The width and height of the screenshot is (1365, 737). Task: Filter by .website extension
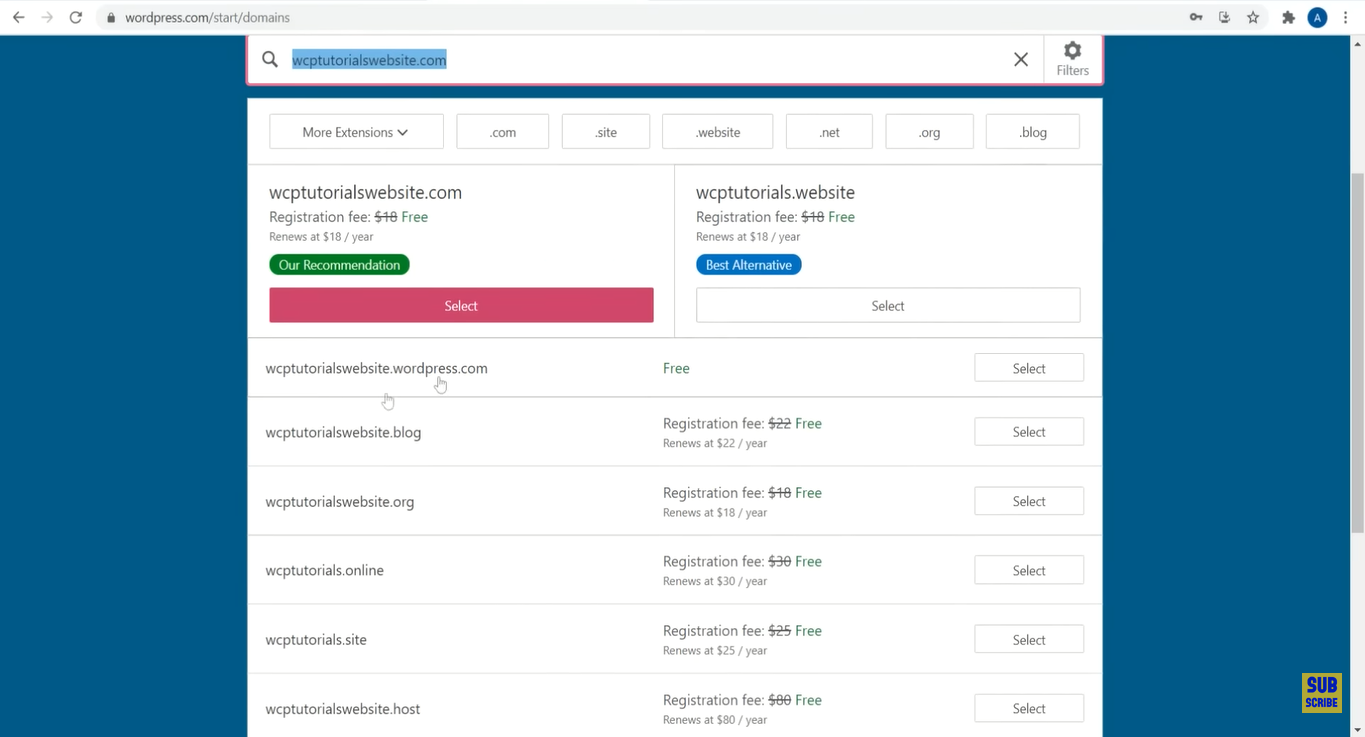(x=717, y=132)
